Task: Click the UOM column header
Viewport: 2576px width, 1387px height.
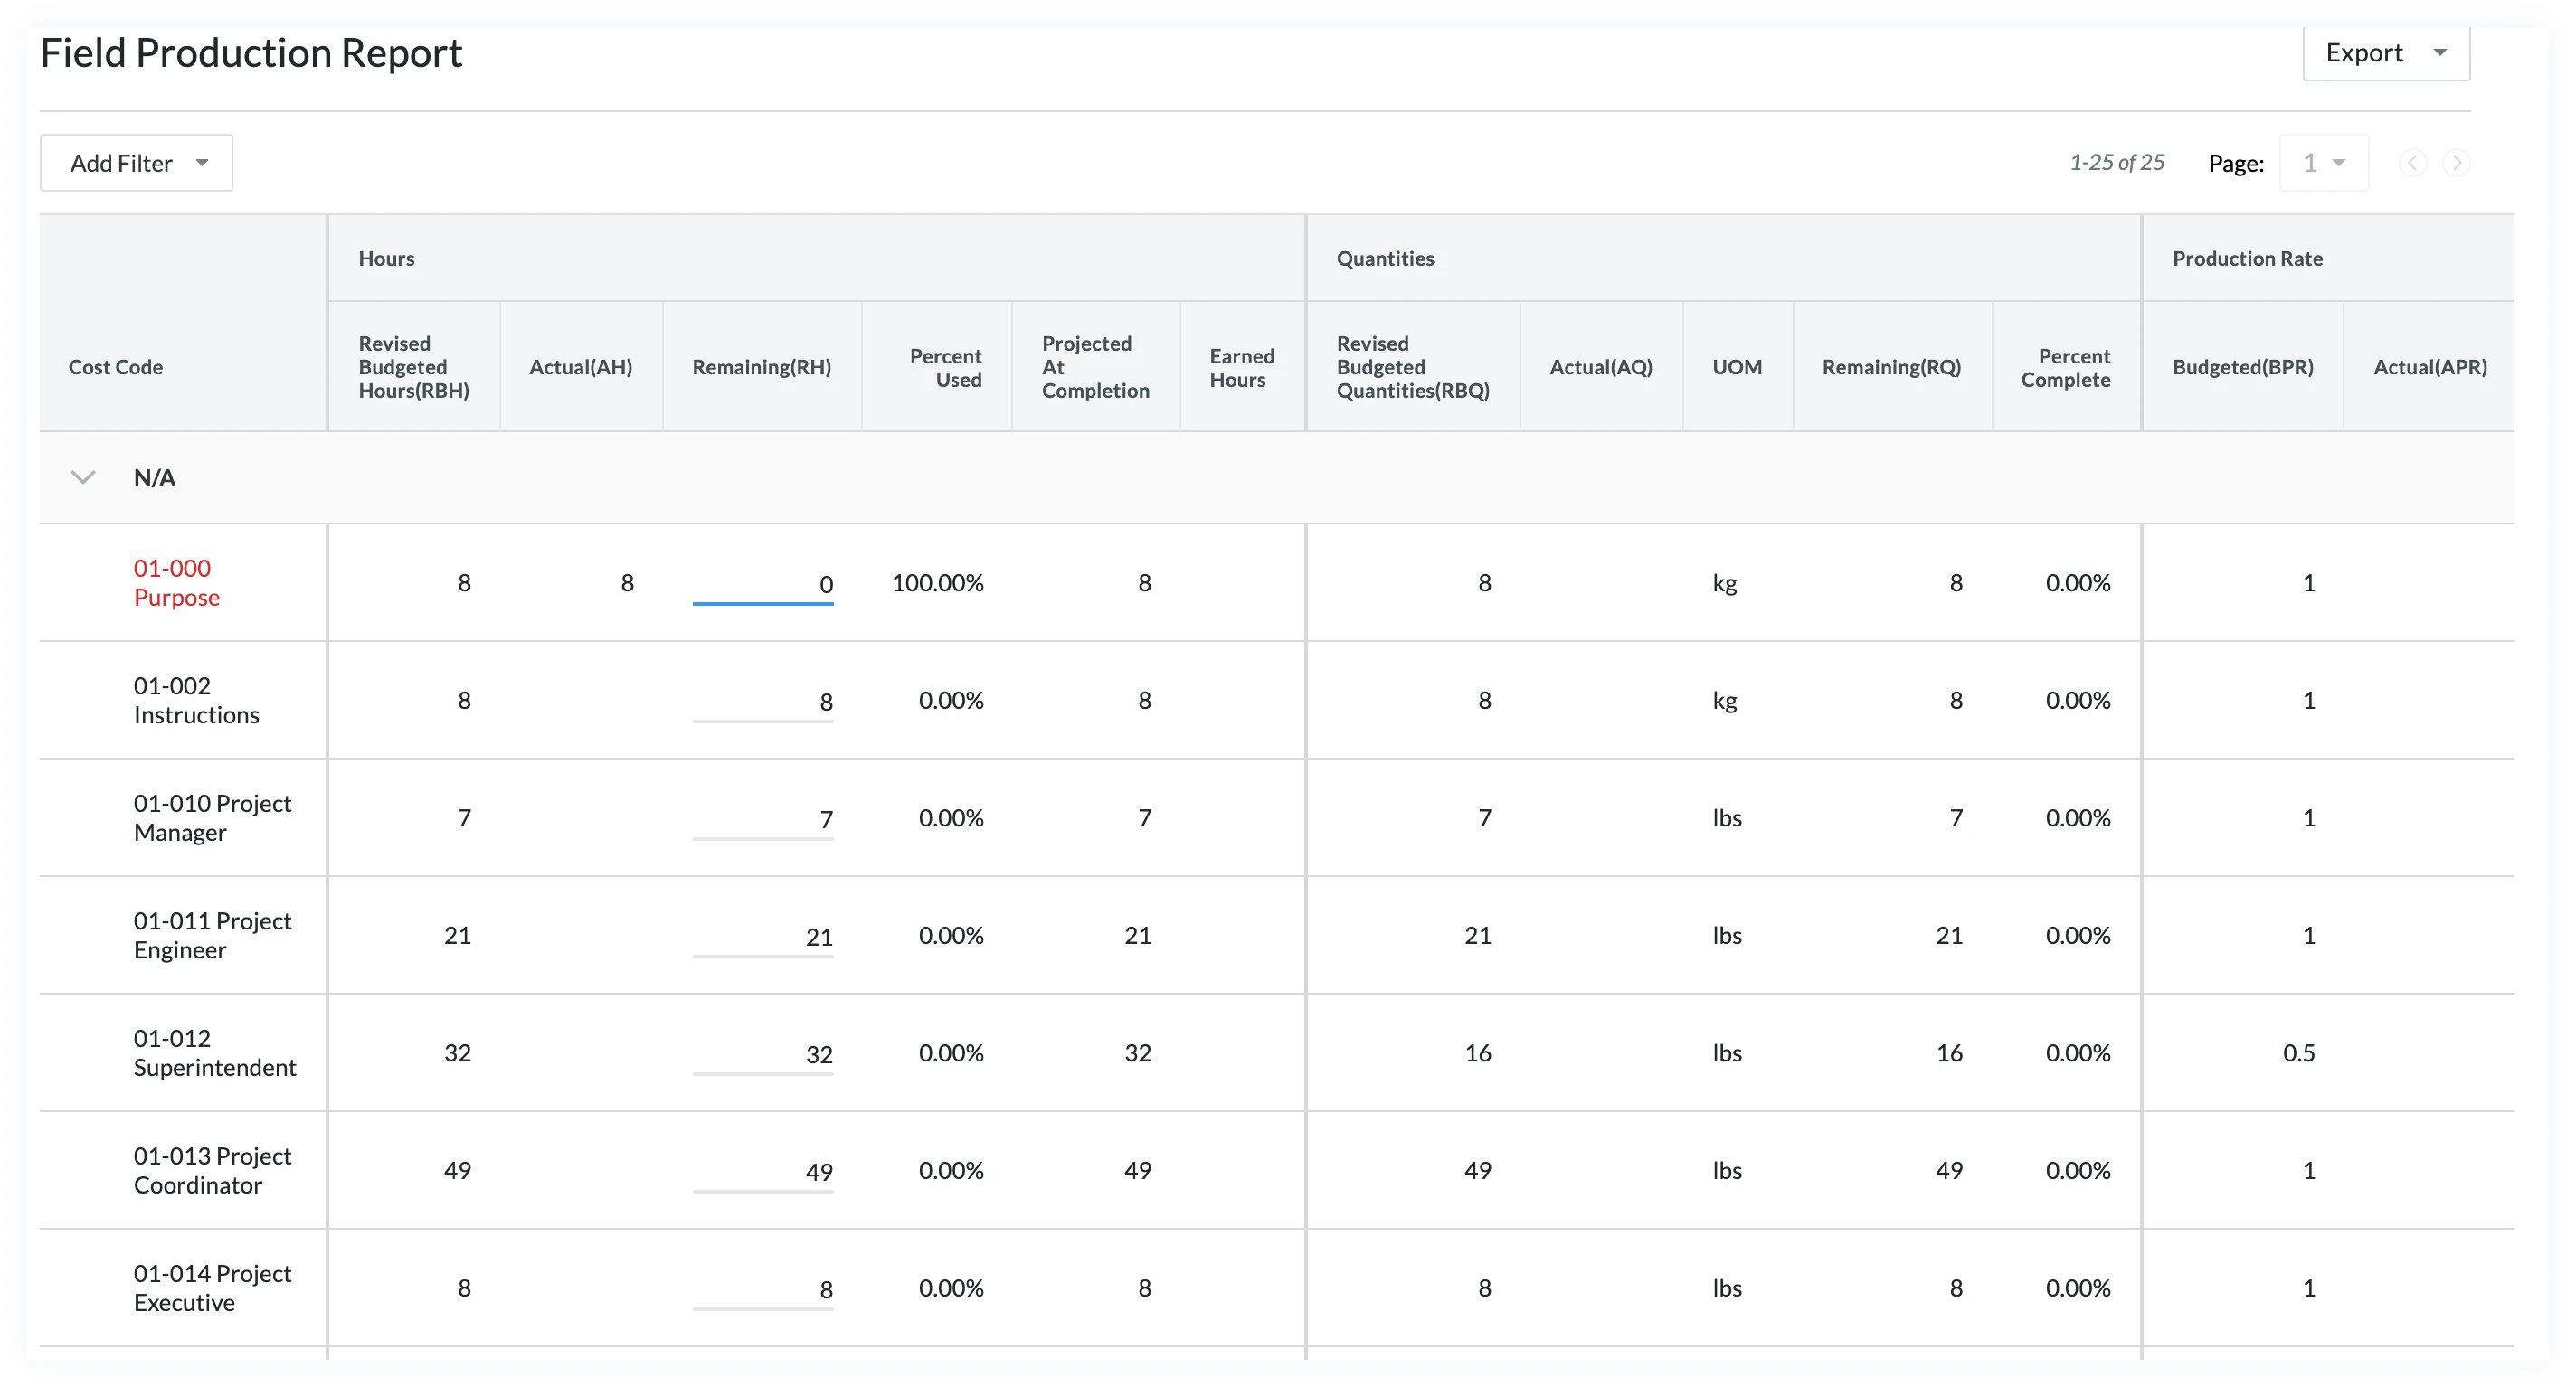Action: (1737, 367)
